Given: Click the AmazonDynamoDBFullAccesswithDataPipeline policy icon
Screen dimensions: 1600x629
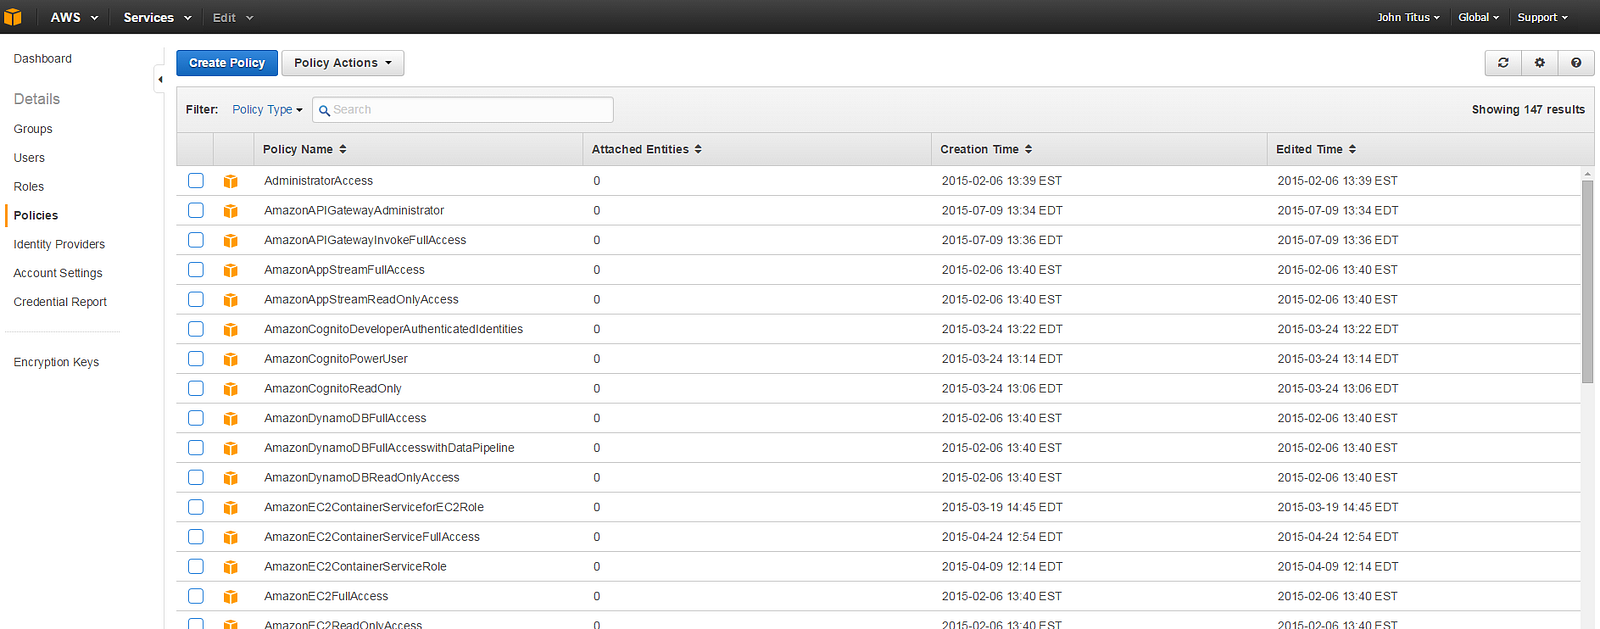Looking at the screenshot, I should coord(231,448).
